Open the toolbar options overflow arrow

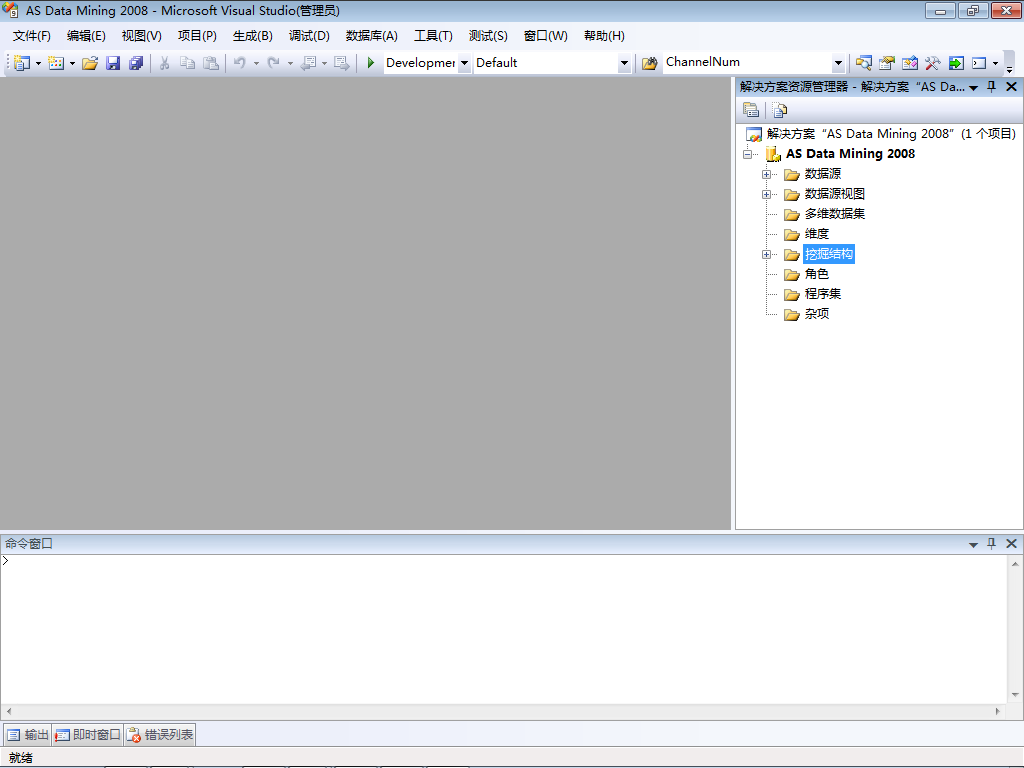click(x=1010, y=68)
